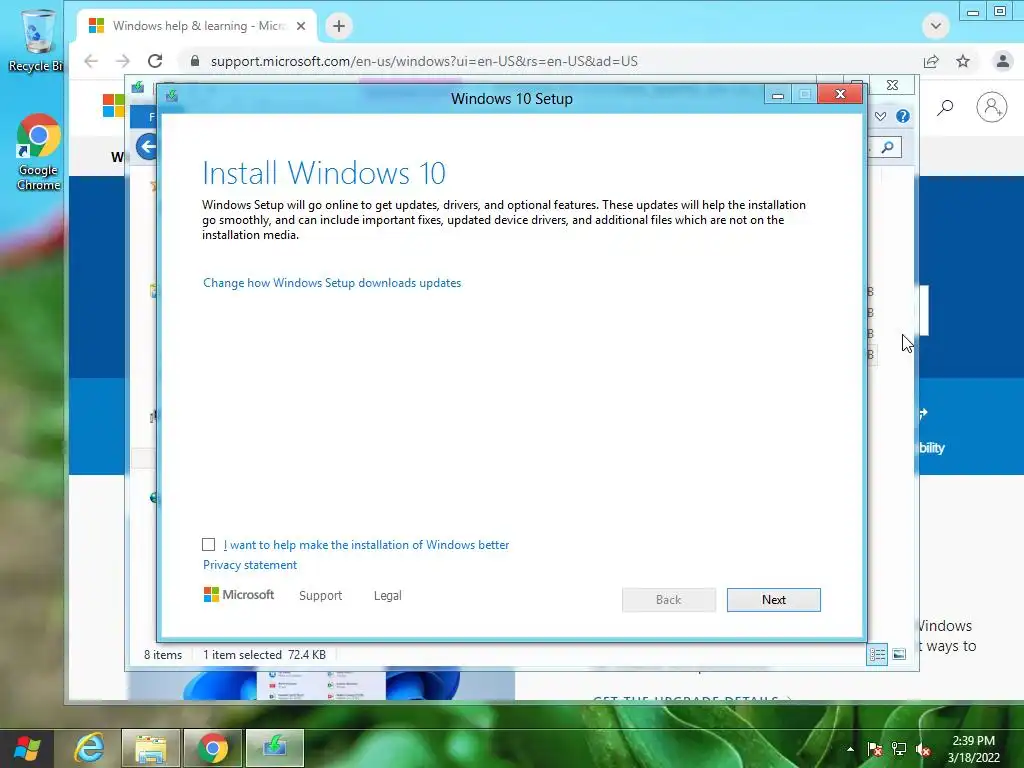
Task: Click the File Explorer search magnifier icon
Action: 887,148
